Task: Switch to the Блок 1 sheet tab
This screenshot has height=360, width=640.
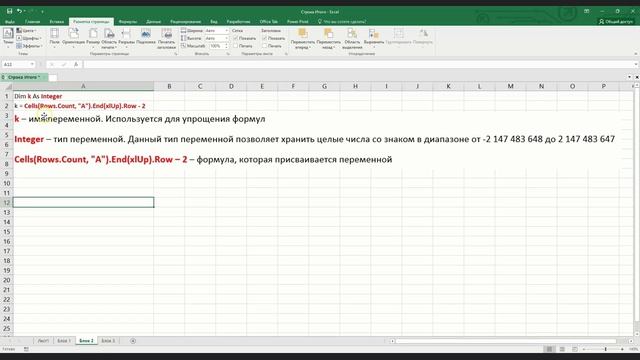Action: click(x=64, y=341)
